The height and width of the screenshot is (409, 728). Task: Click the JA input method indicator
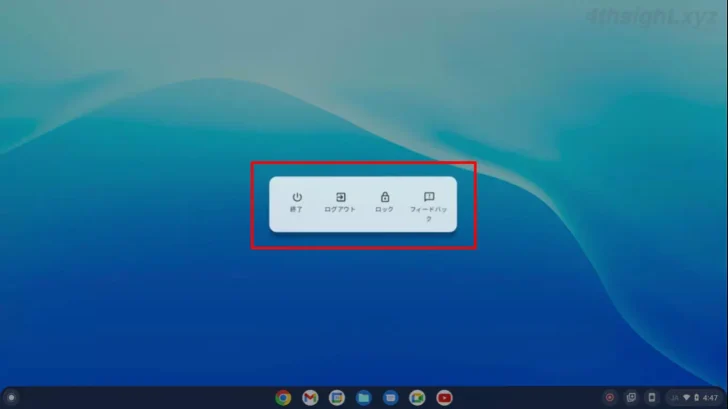click(675, 398)
